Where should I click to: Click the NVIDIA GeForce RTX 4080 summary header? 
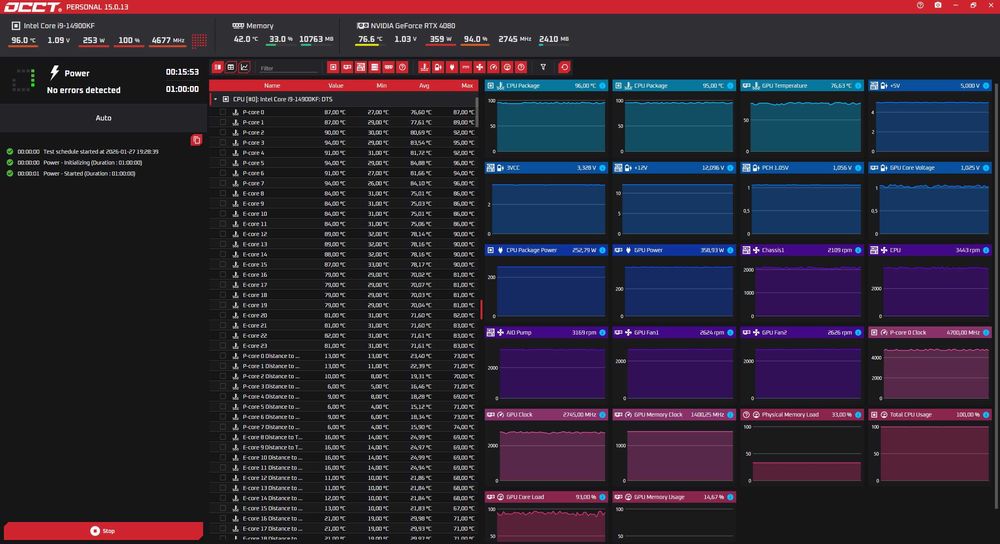tap(406, 26)
